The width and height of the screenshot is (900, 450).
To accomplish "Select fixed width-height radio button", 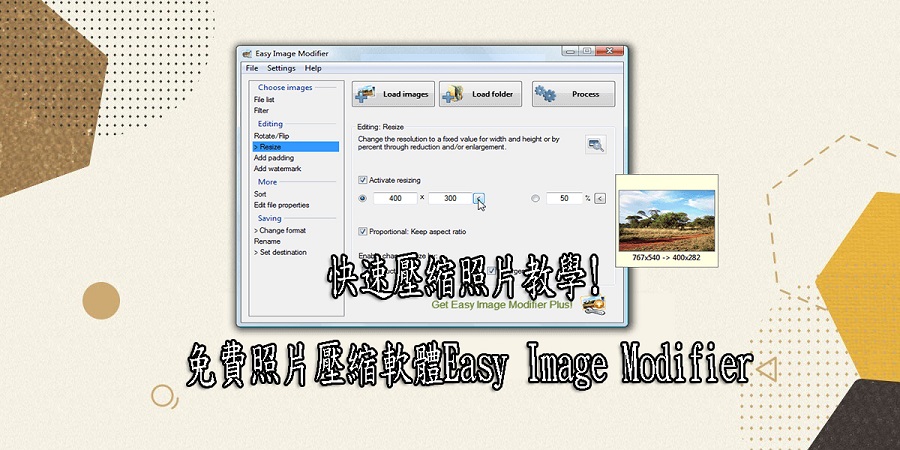I will [362, 199].
